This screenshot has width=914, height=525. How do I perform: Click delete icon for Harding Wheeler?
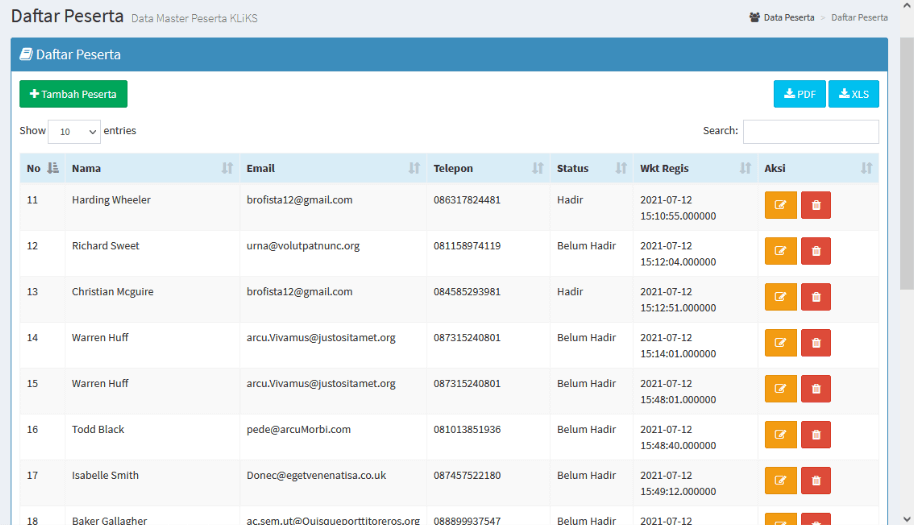click(815, 205)
